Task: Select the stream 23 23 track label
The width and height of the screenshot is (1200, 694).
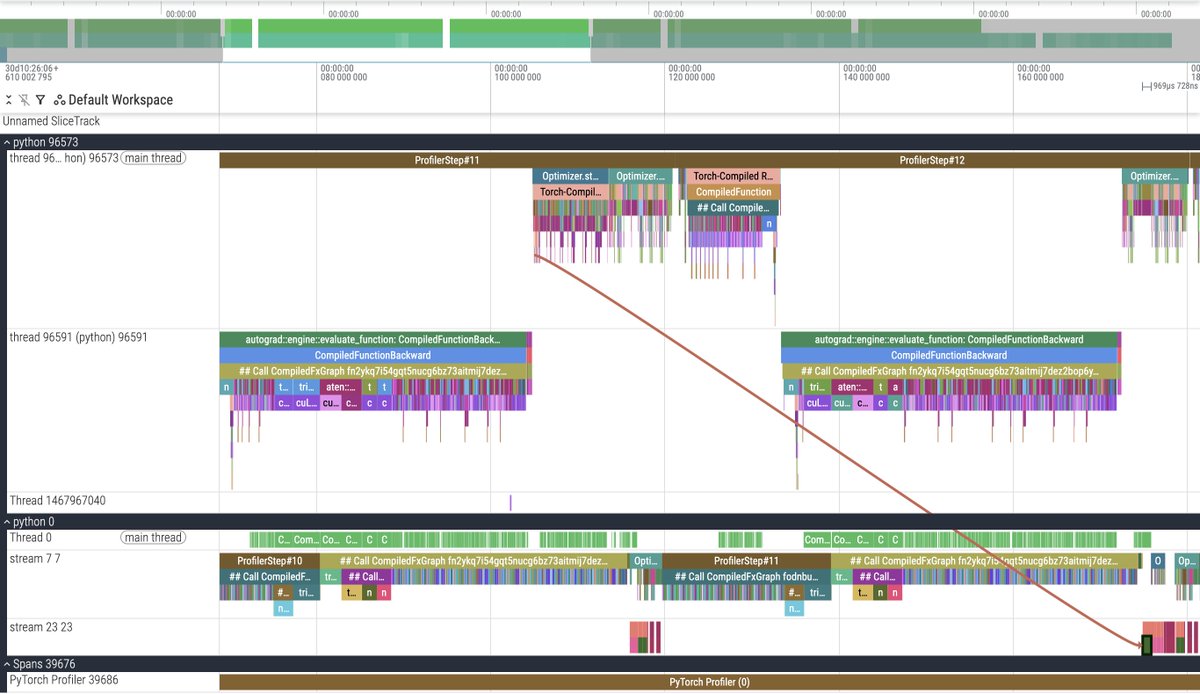Action: (x=42, y=628)
